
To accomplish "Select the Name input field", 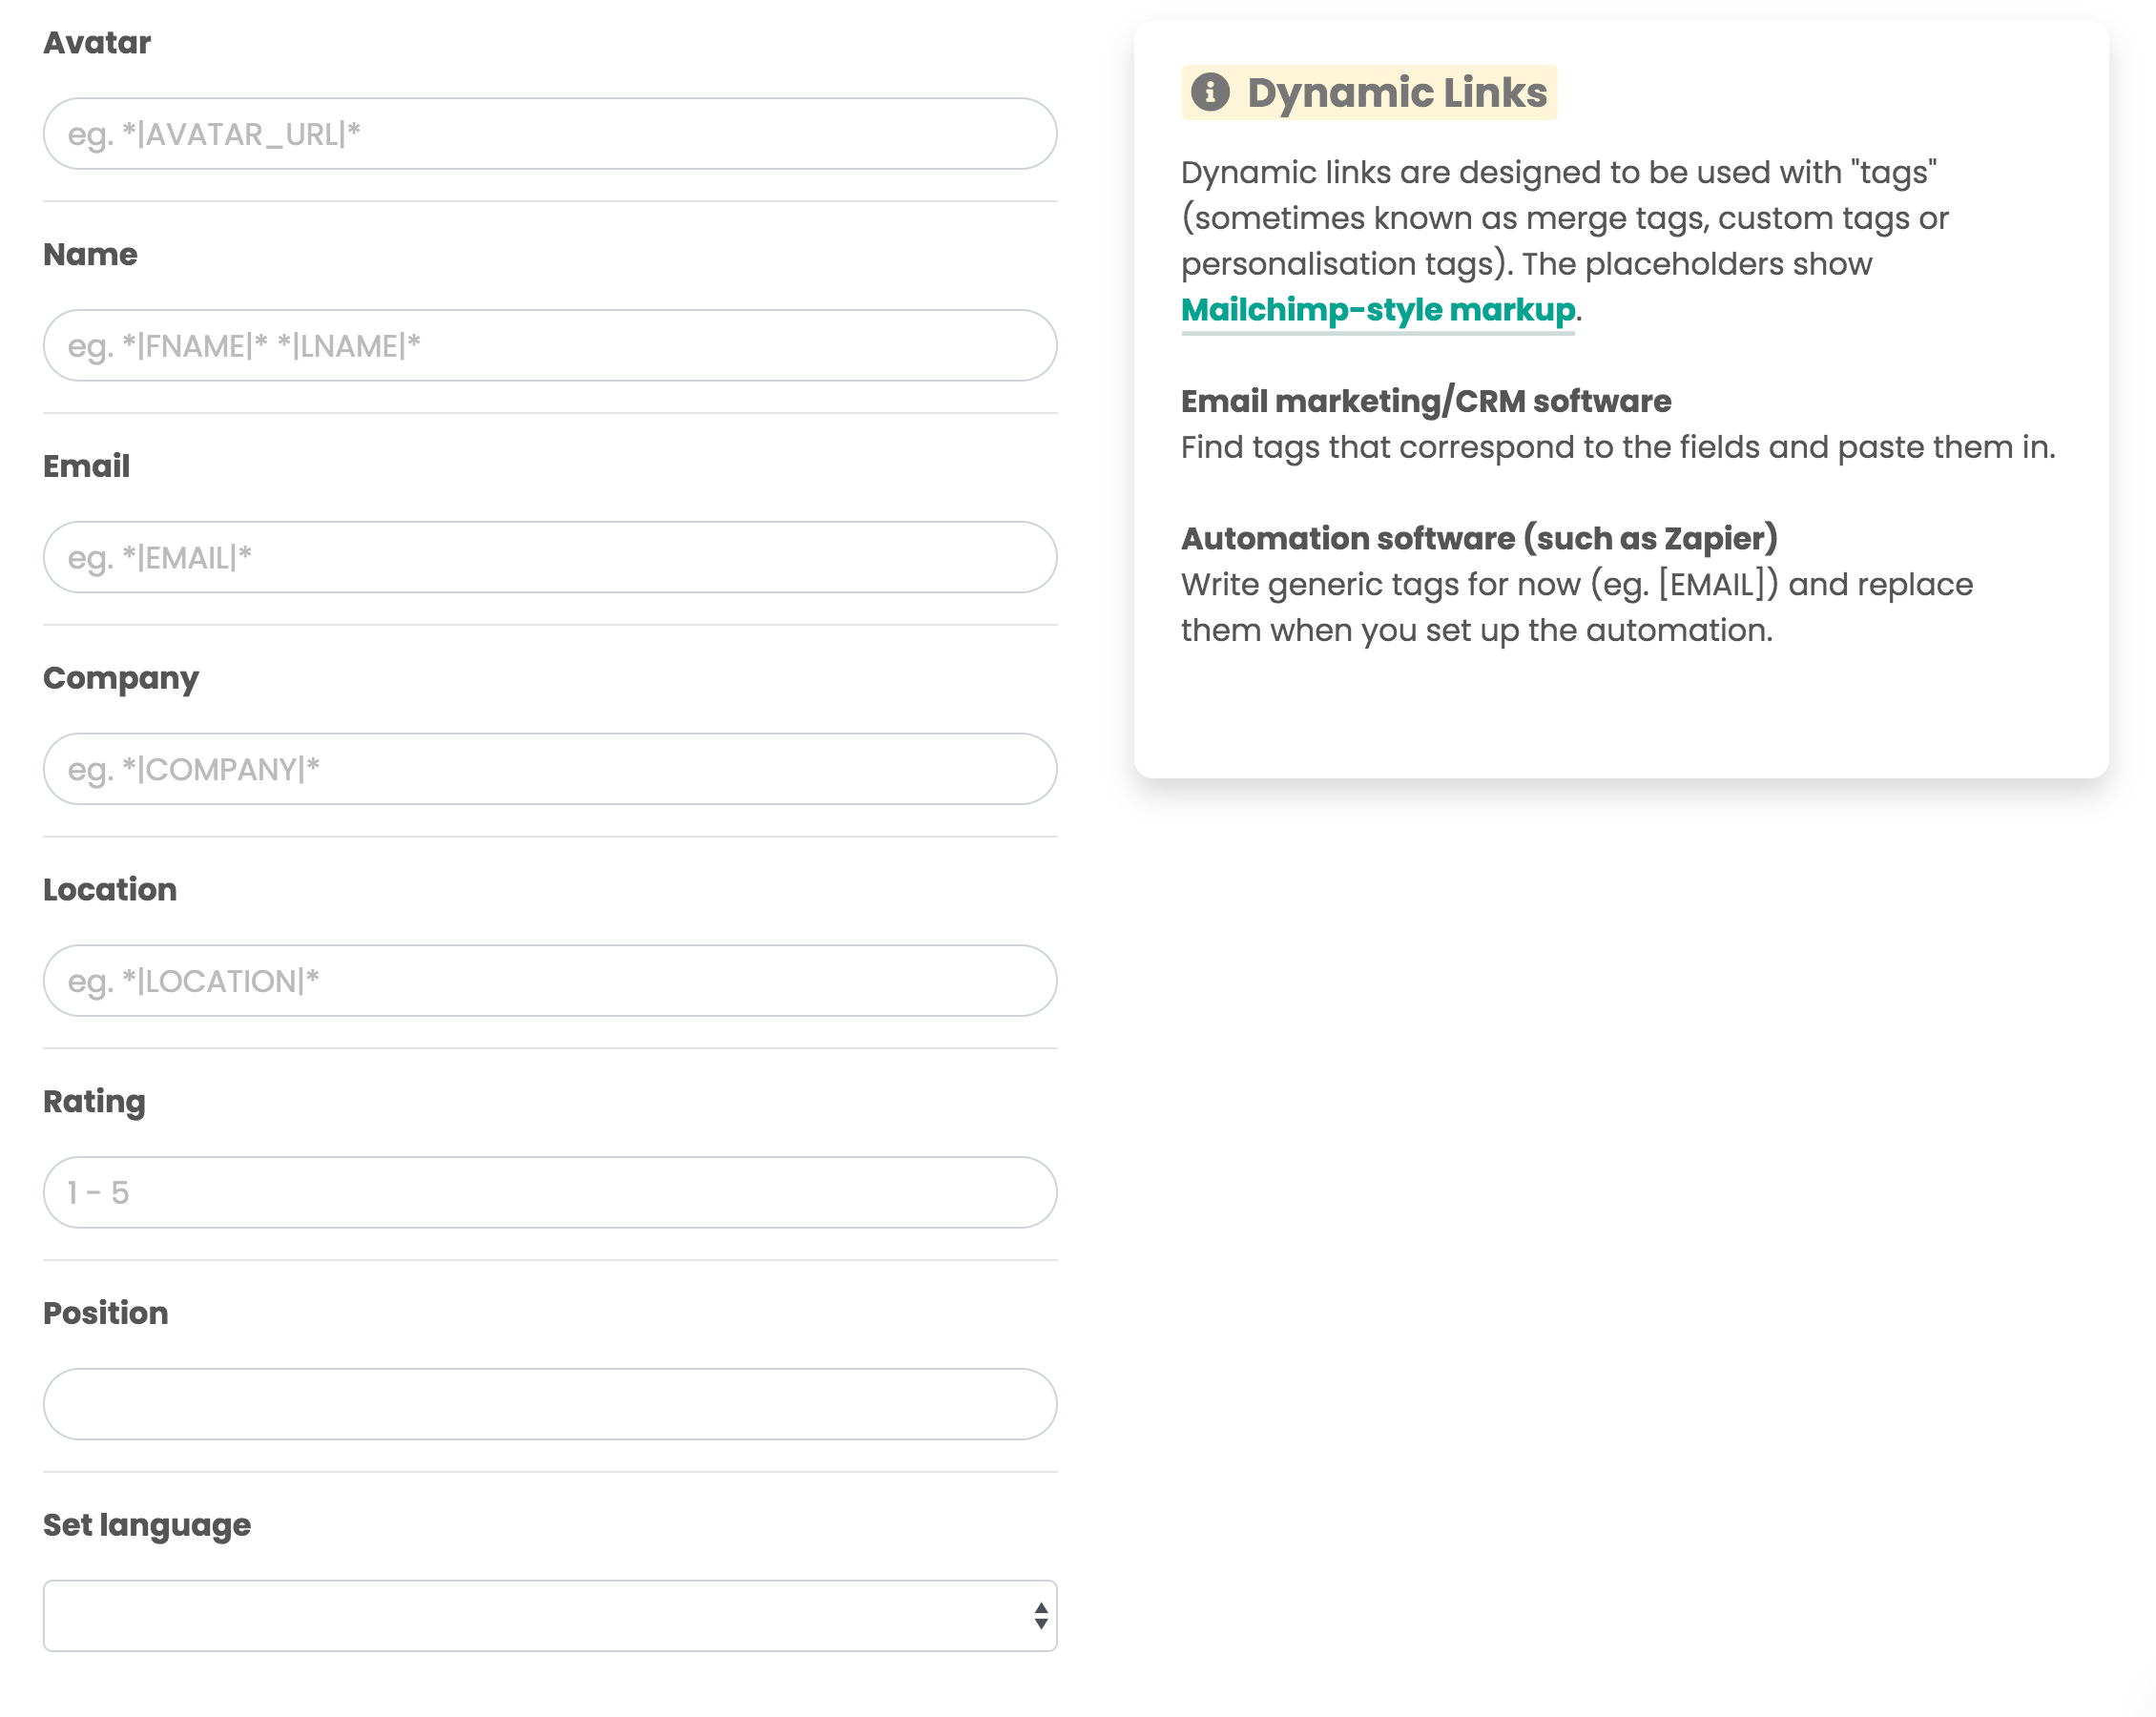I will tap(550, 345).
